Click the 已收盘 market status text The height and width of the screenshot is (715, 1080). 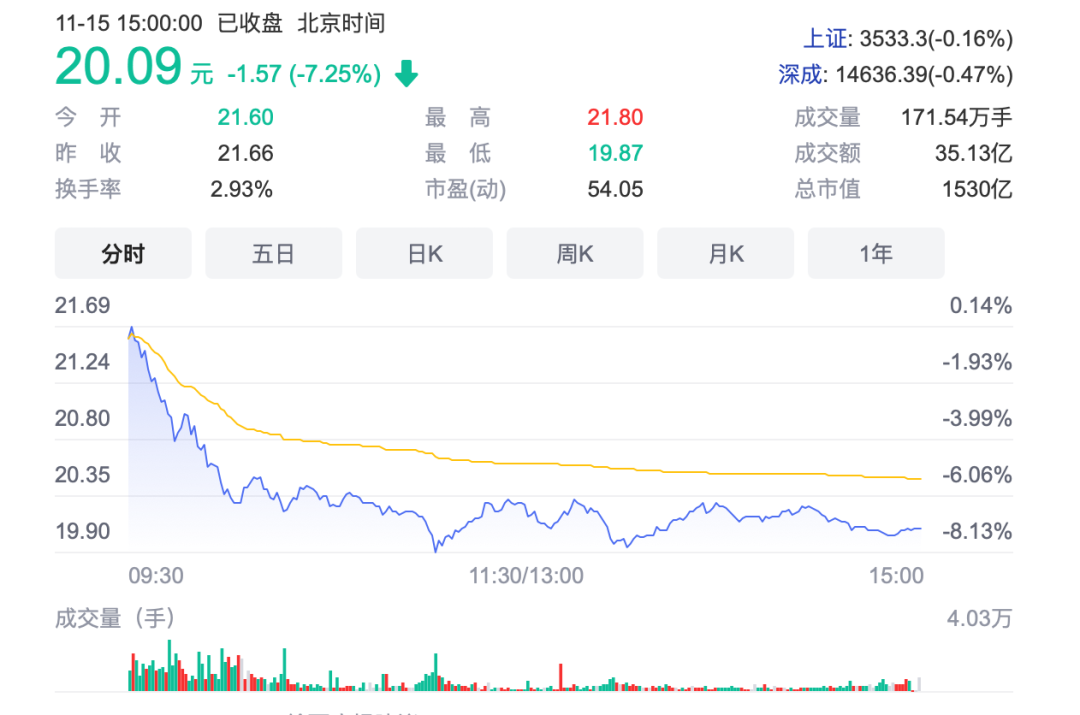pyautogui.click(x=250, y=23)
